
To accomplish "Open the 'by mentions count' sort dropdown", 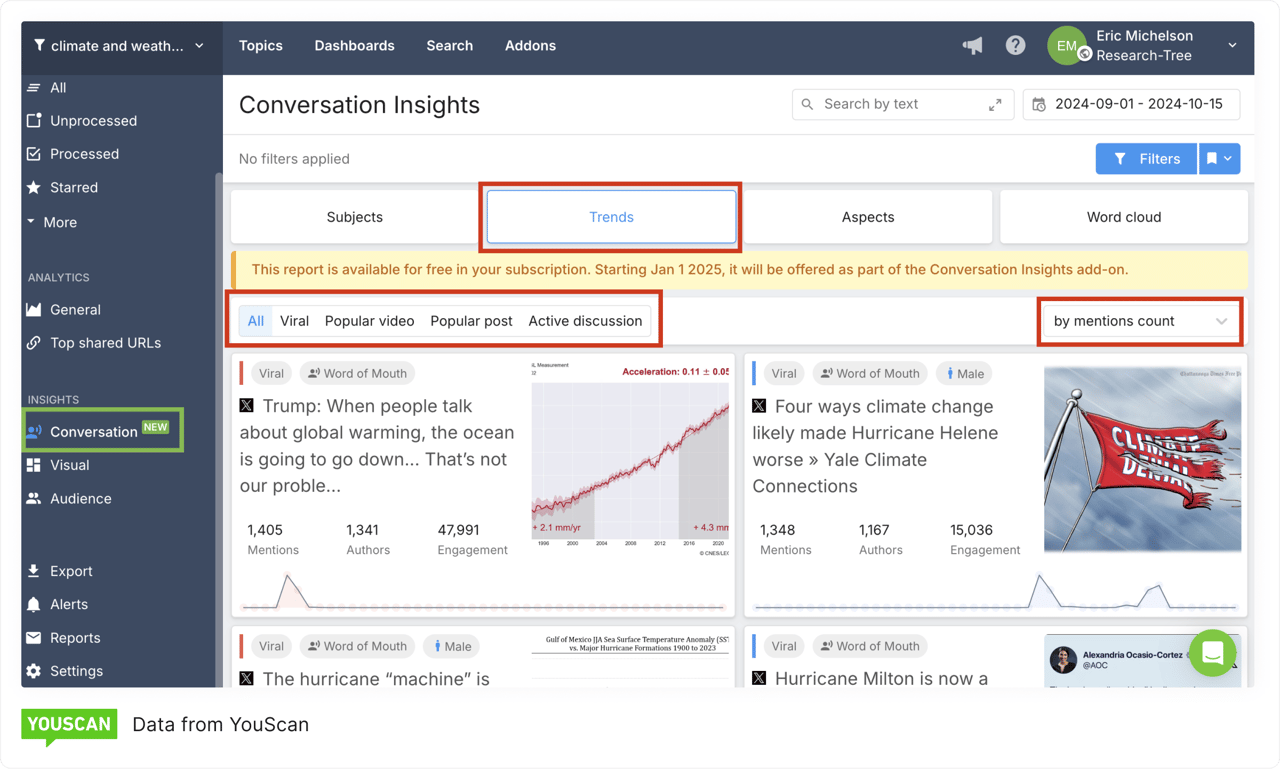I will (x=1140, y=321).
